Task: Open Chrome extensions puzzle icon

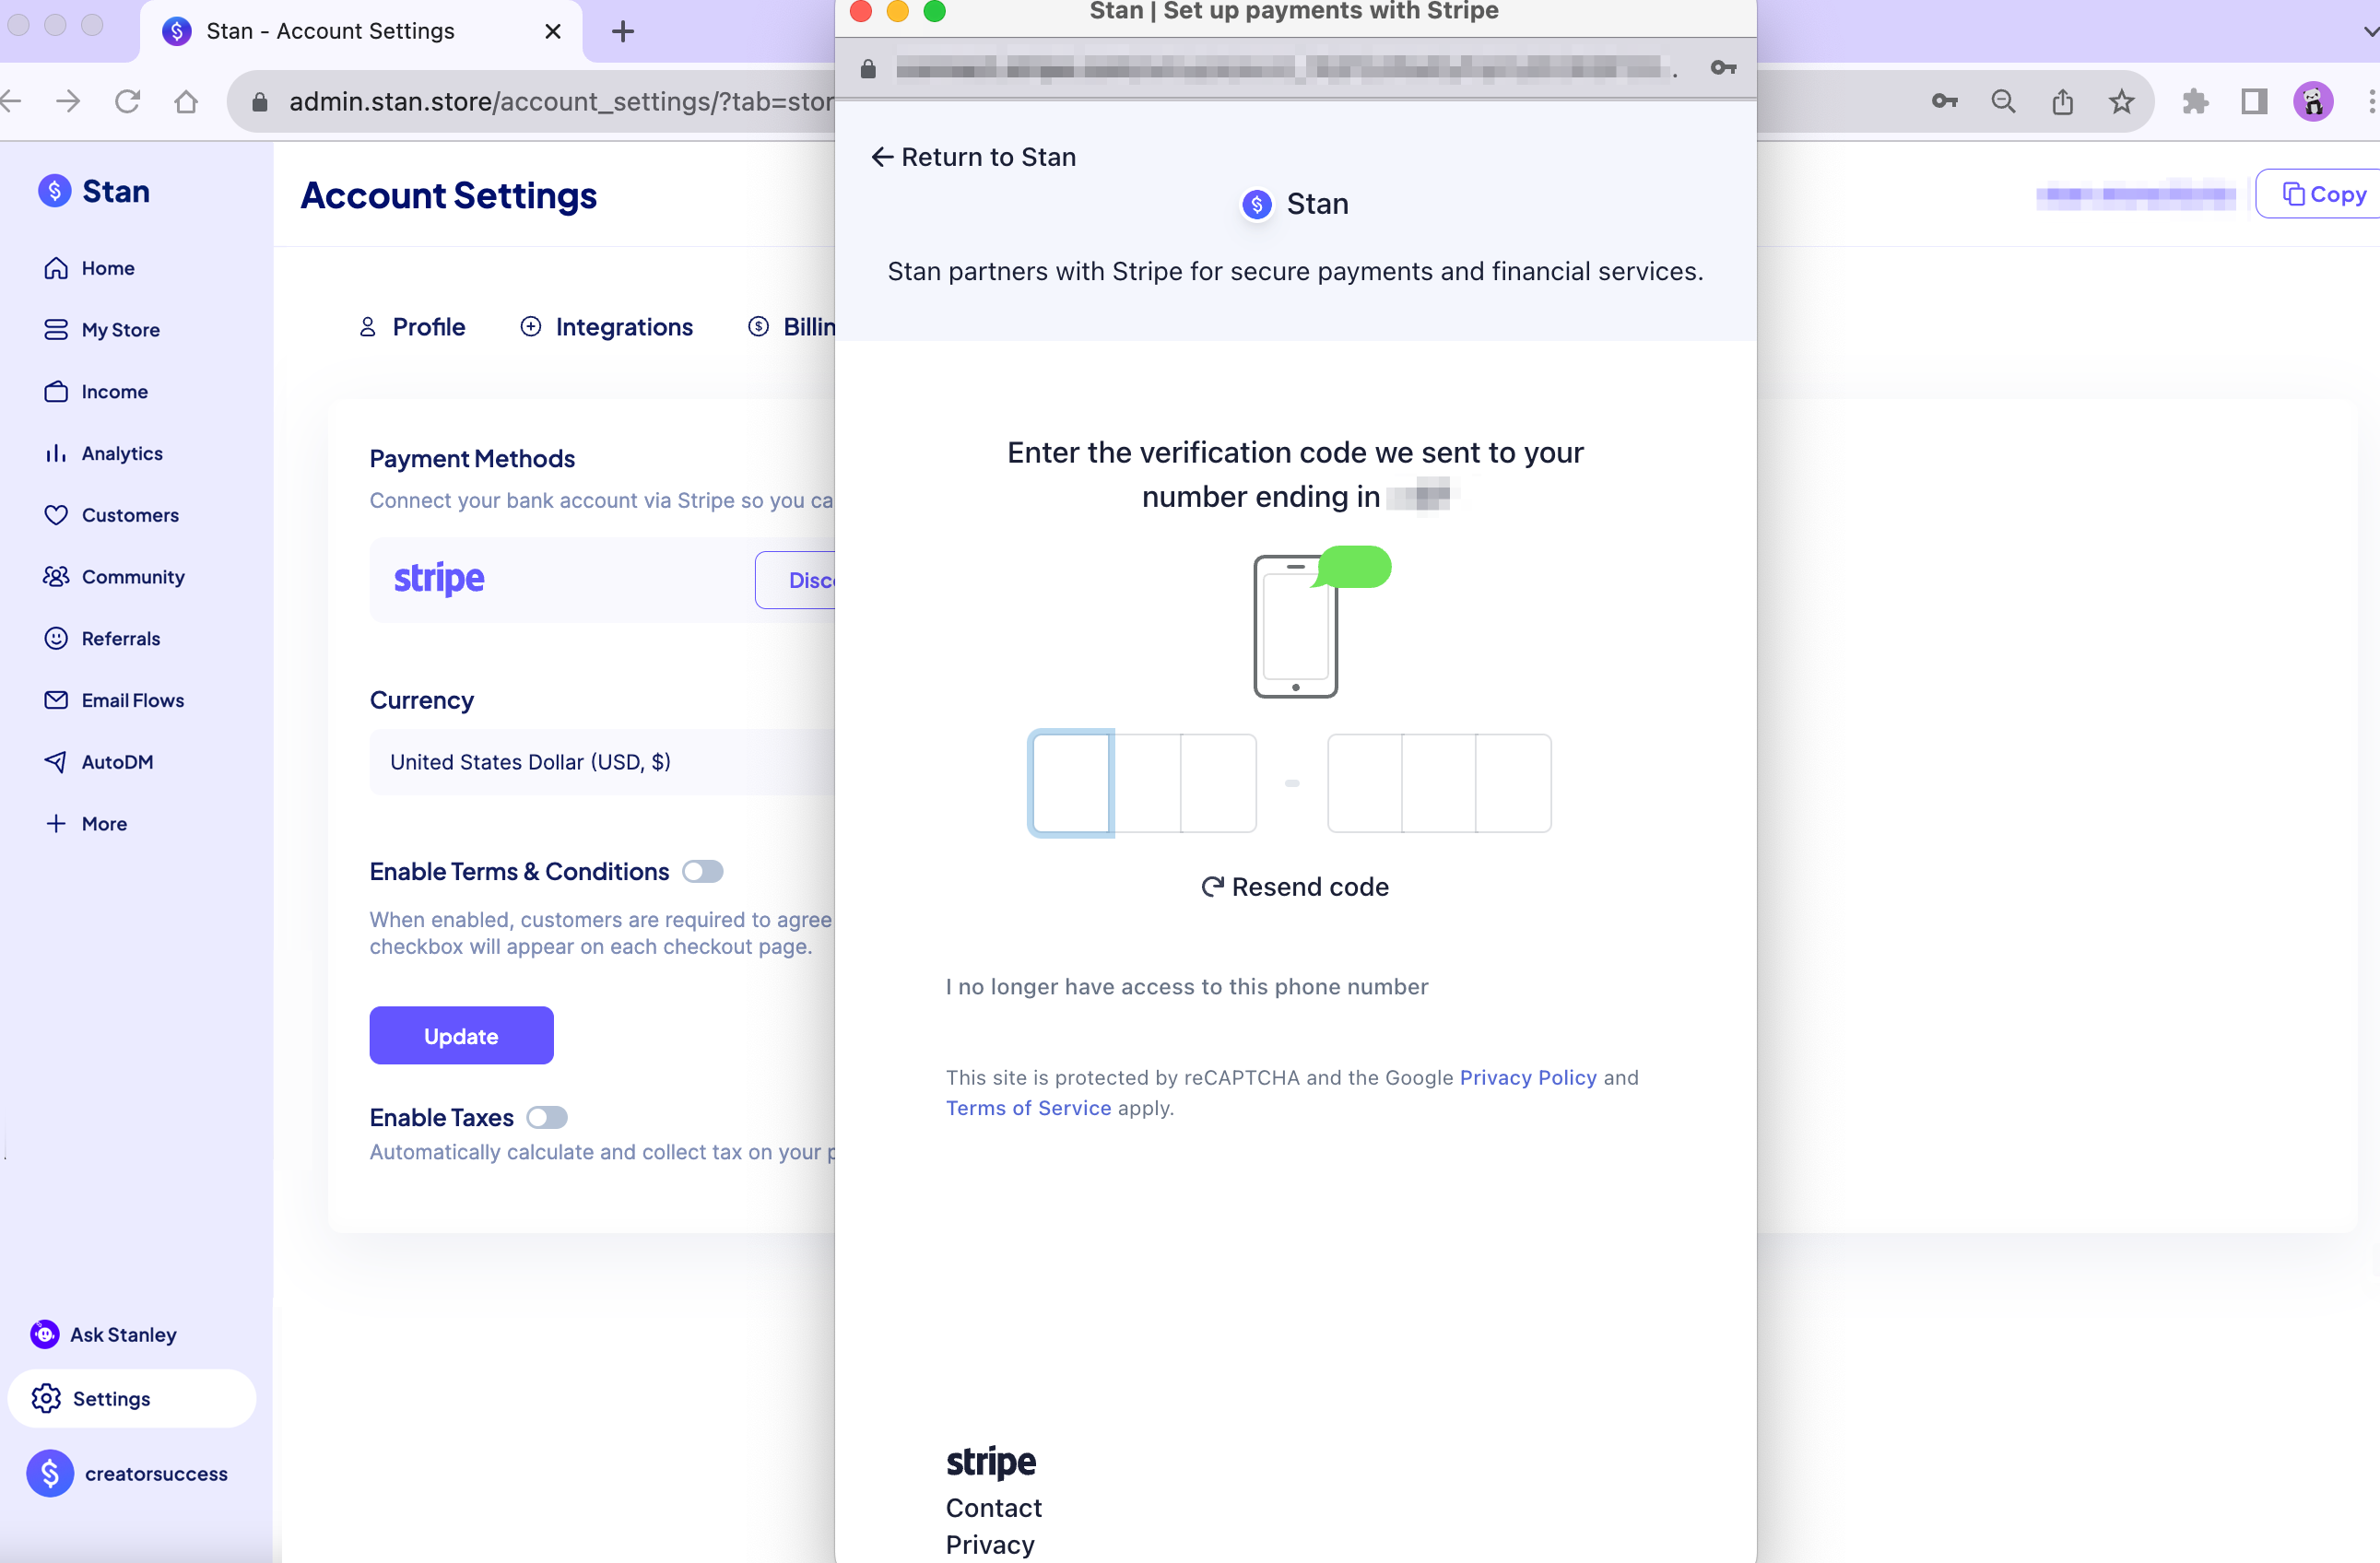Action: 2195,101
